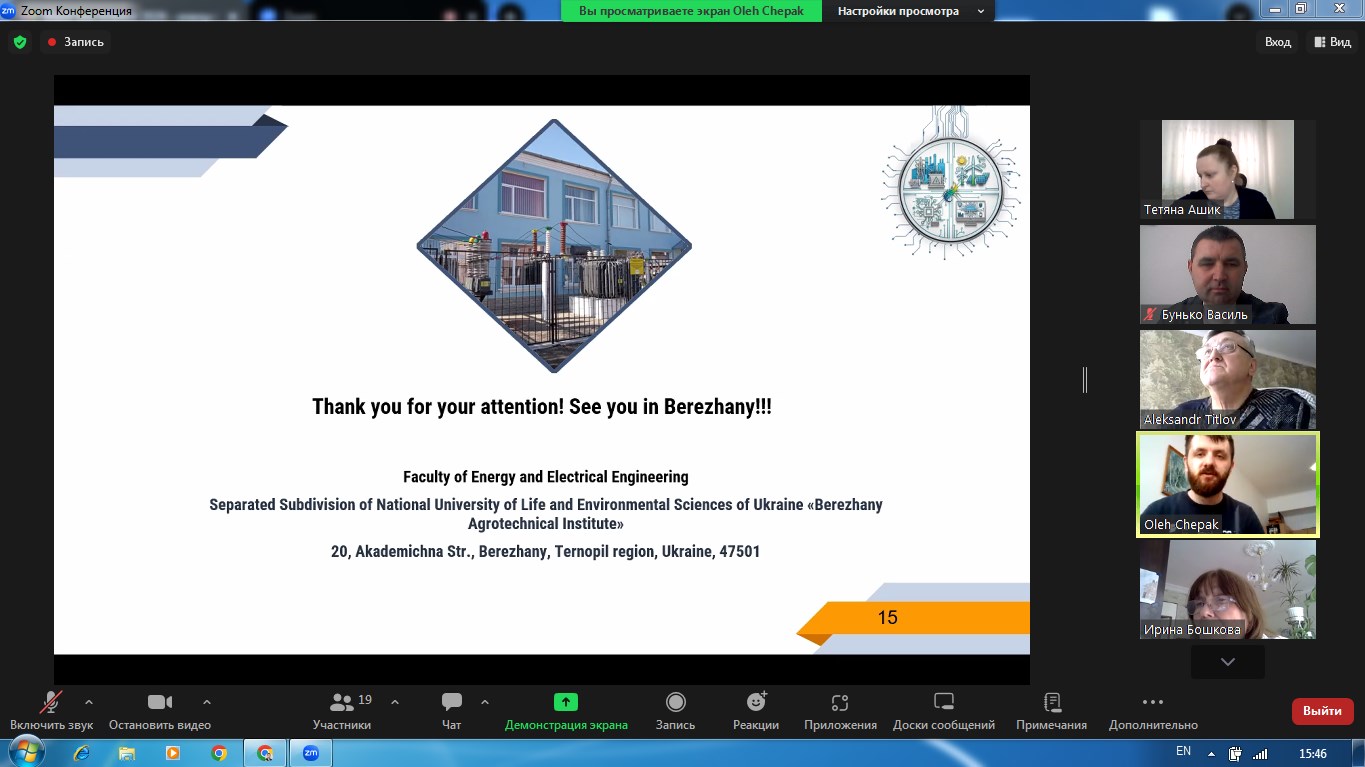Expand chat options arrow next to Чат
1365x767 pixels.
(x=485, y=702)
